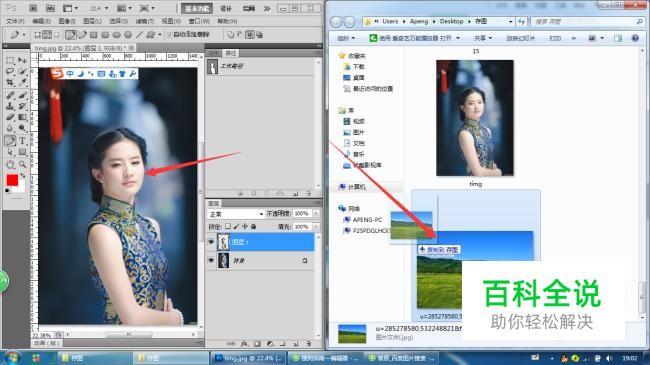Toggle lock position in Layers panel

pyautogui.click(x=245, y=226)
